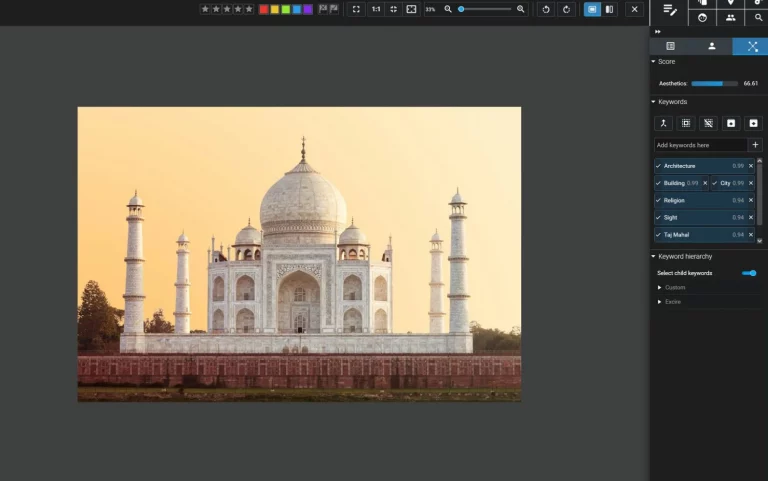
Task: Focus the Add keywords here field
Action: 700,145
